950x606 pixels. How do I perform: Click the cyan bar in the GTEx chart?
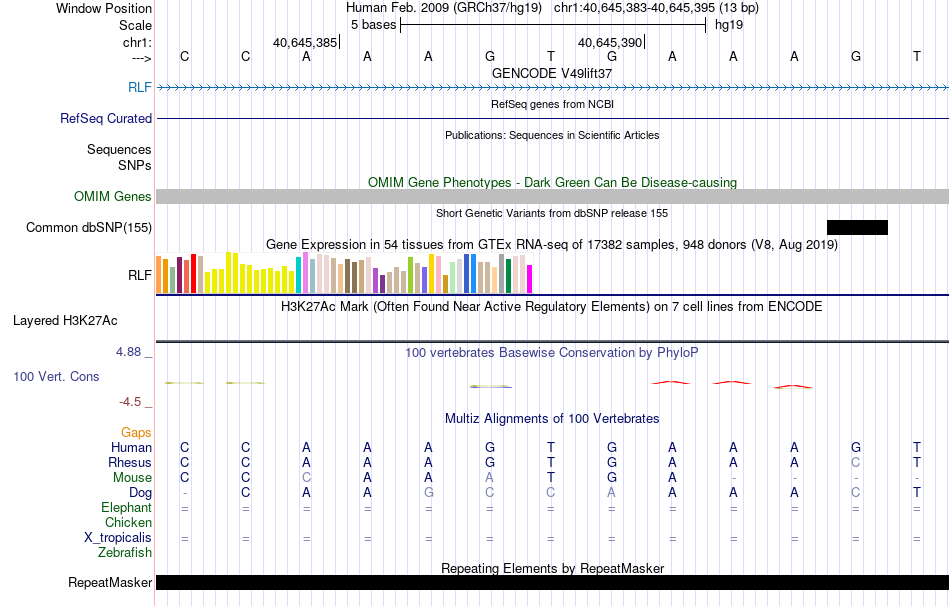click(x=299, y=275)
